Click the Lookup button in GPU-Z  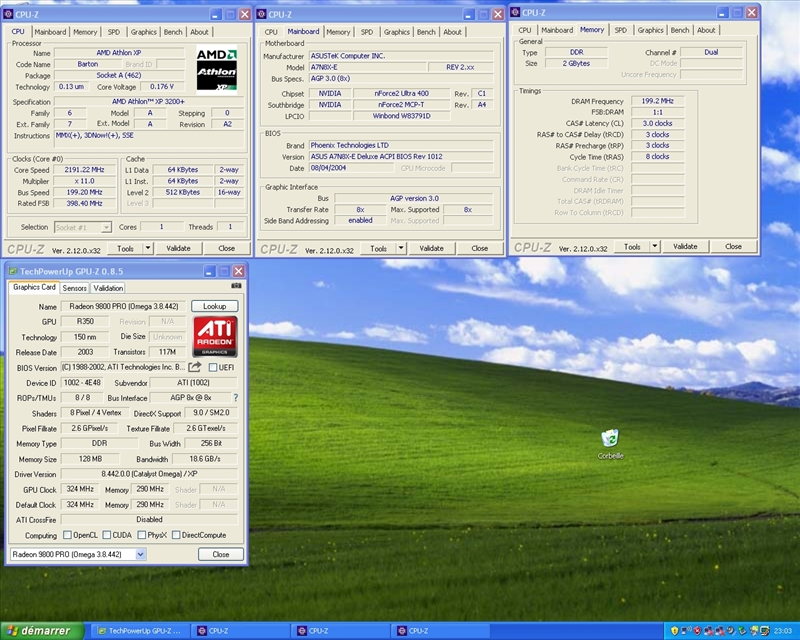pyautogui.click(x=214, y=306)
